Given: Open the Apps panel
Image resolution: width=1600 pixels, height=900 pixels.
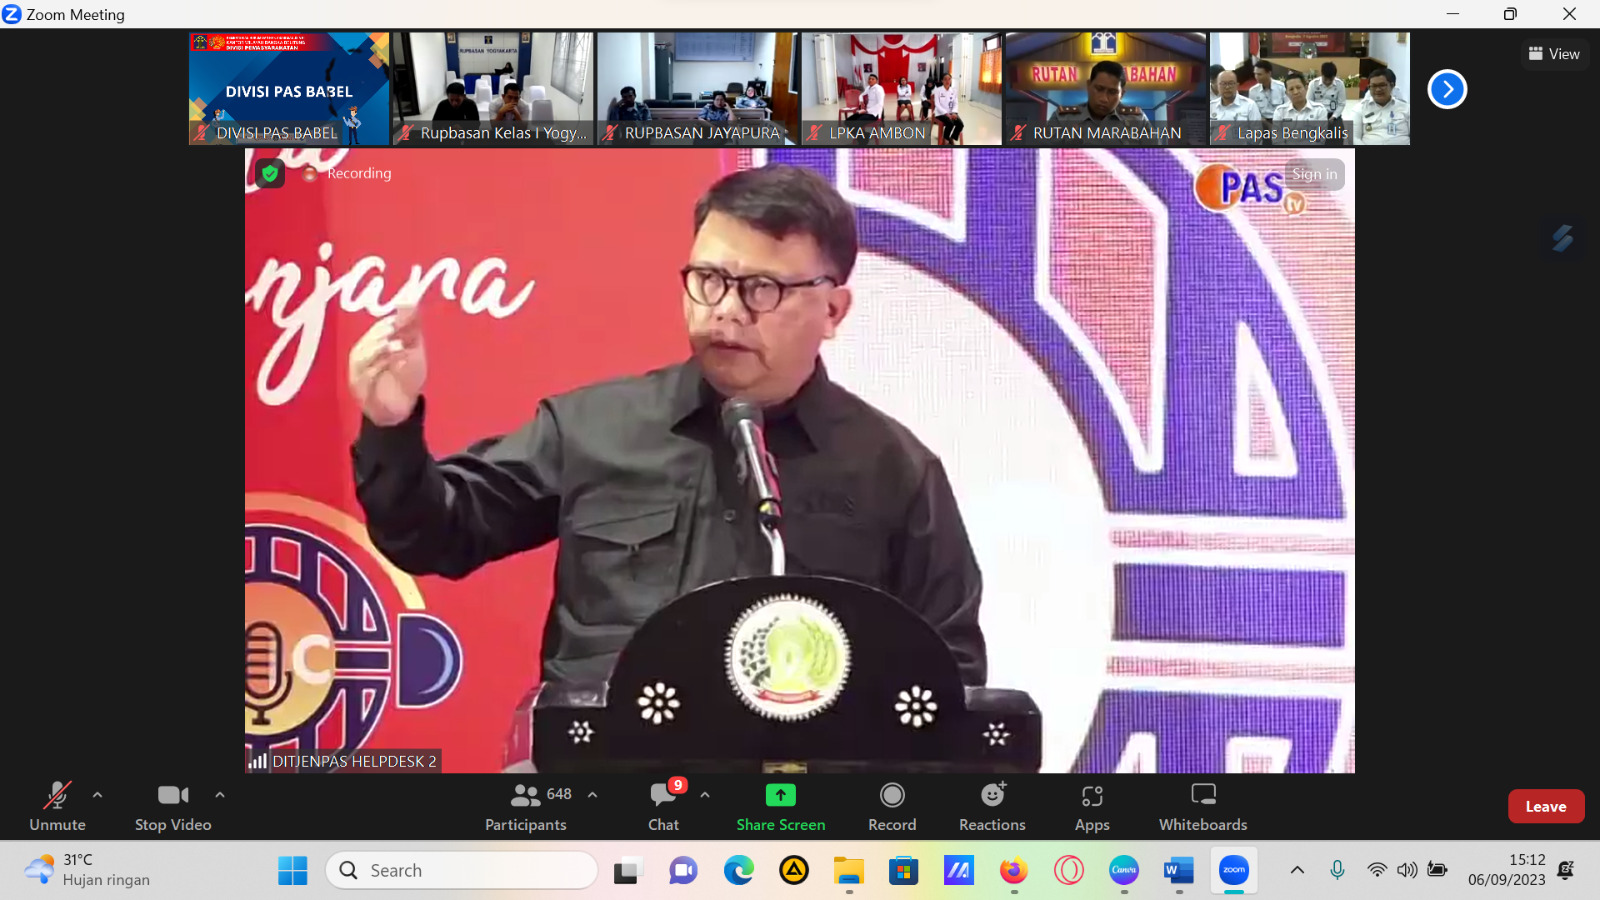Looking at the screenshot, I should click(x=1092, y=806).
